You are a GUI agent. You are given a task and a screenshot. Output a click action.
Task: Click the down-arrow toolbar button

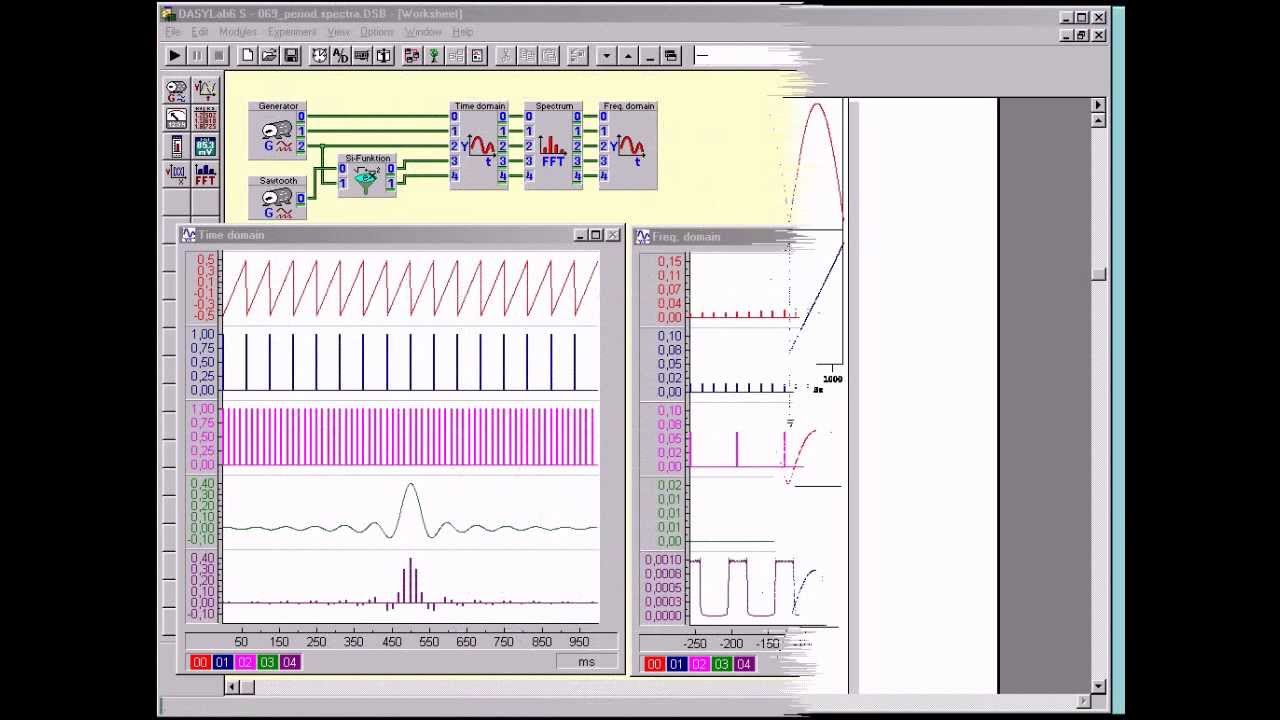tap(606, 56)
